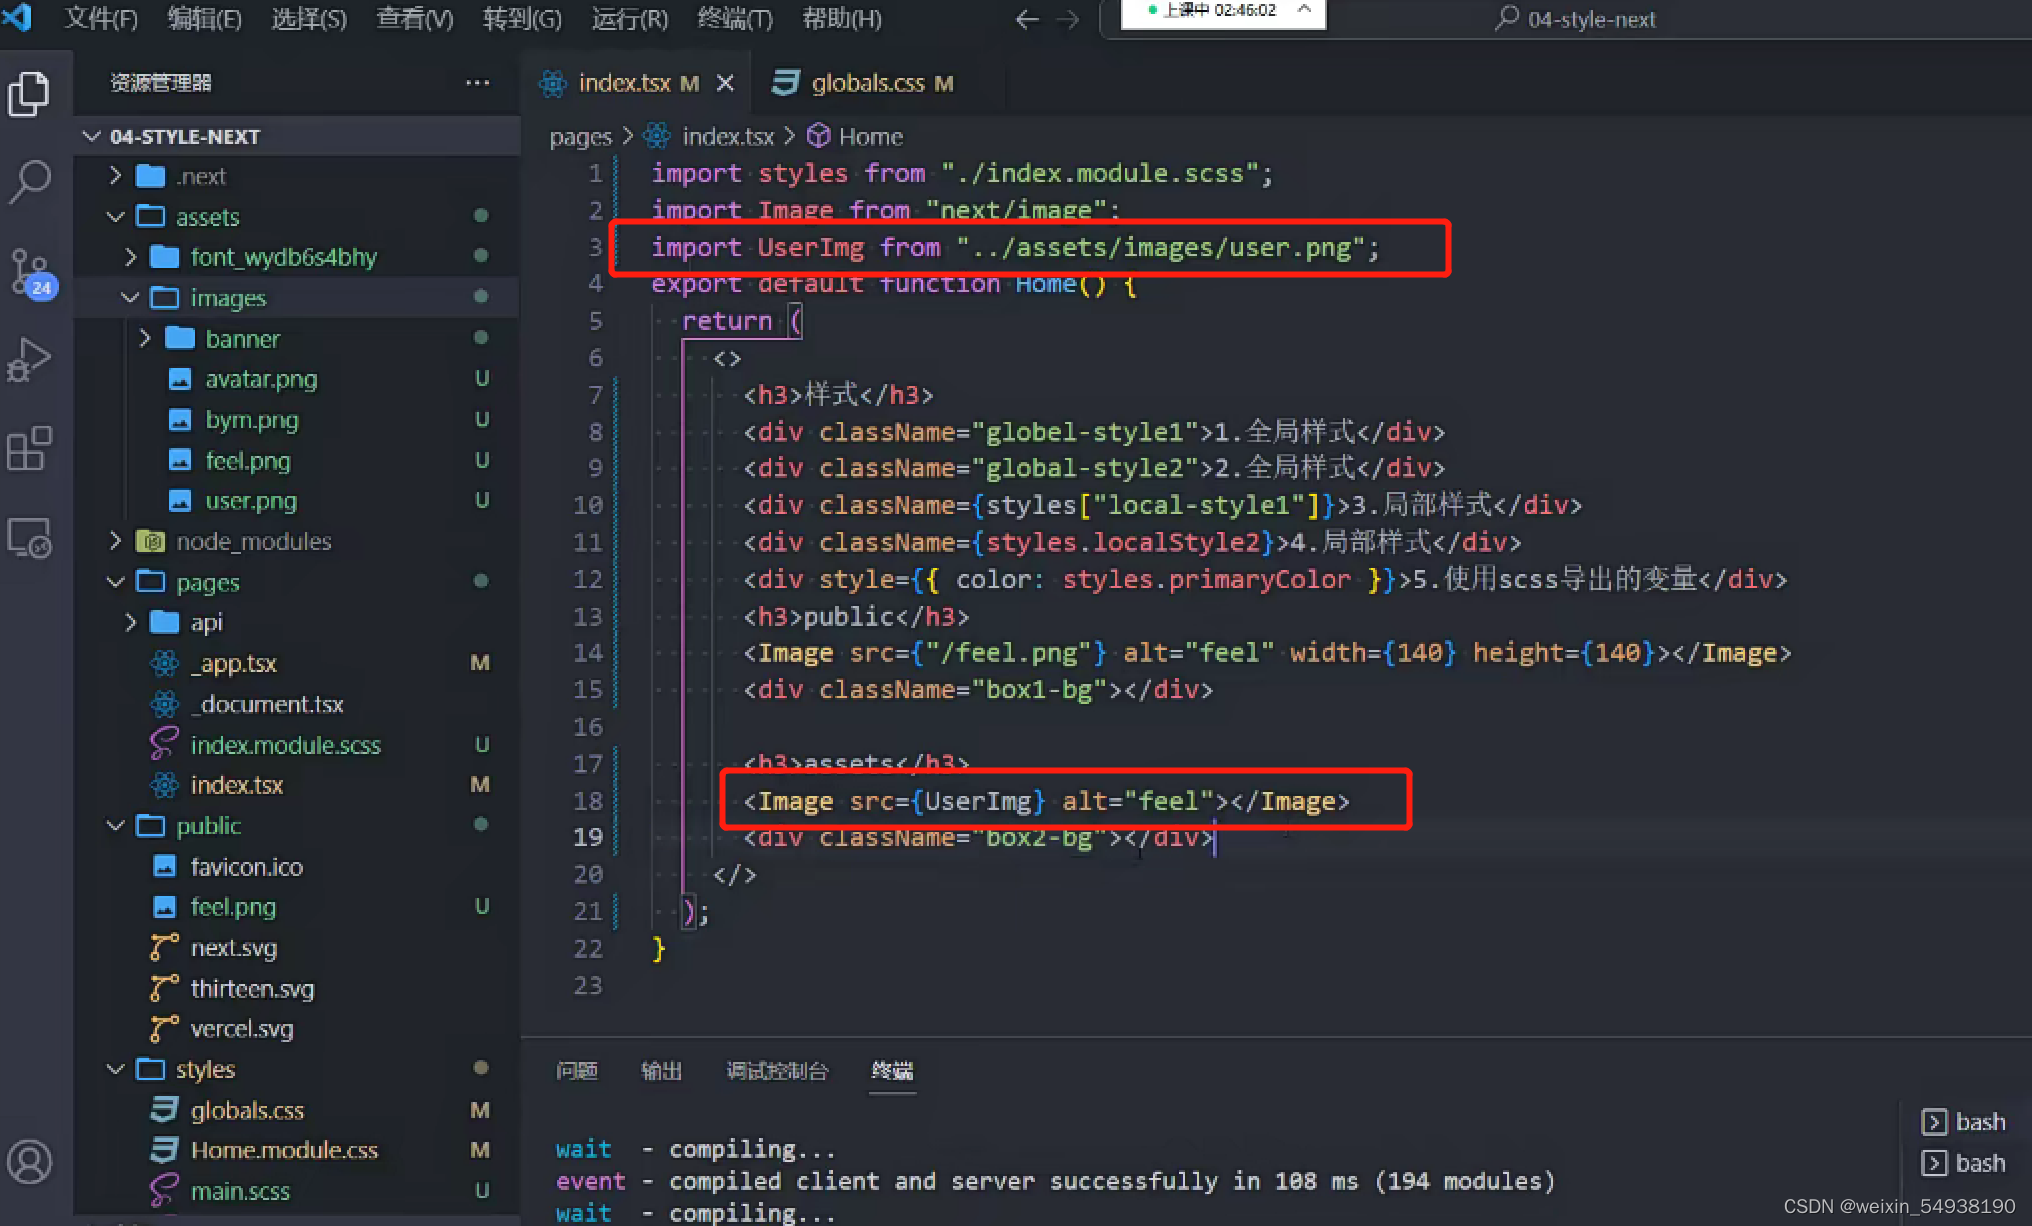The image size is (2032, 1226).
Task: Open the Run and Debug view
Action: pos(29,360)
